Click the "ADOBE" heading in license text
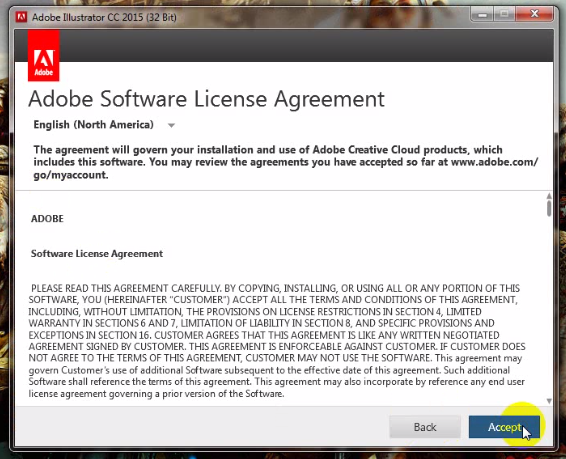 tap(47, 219)
